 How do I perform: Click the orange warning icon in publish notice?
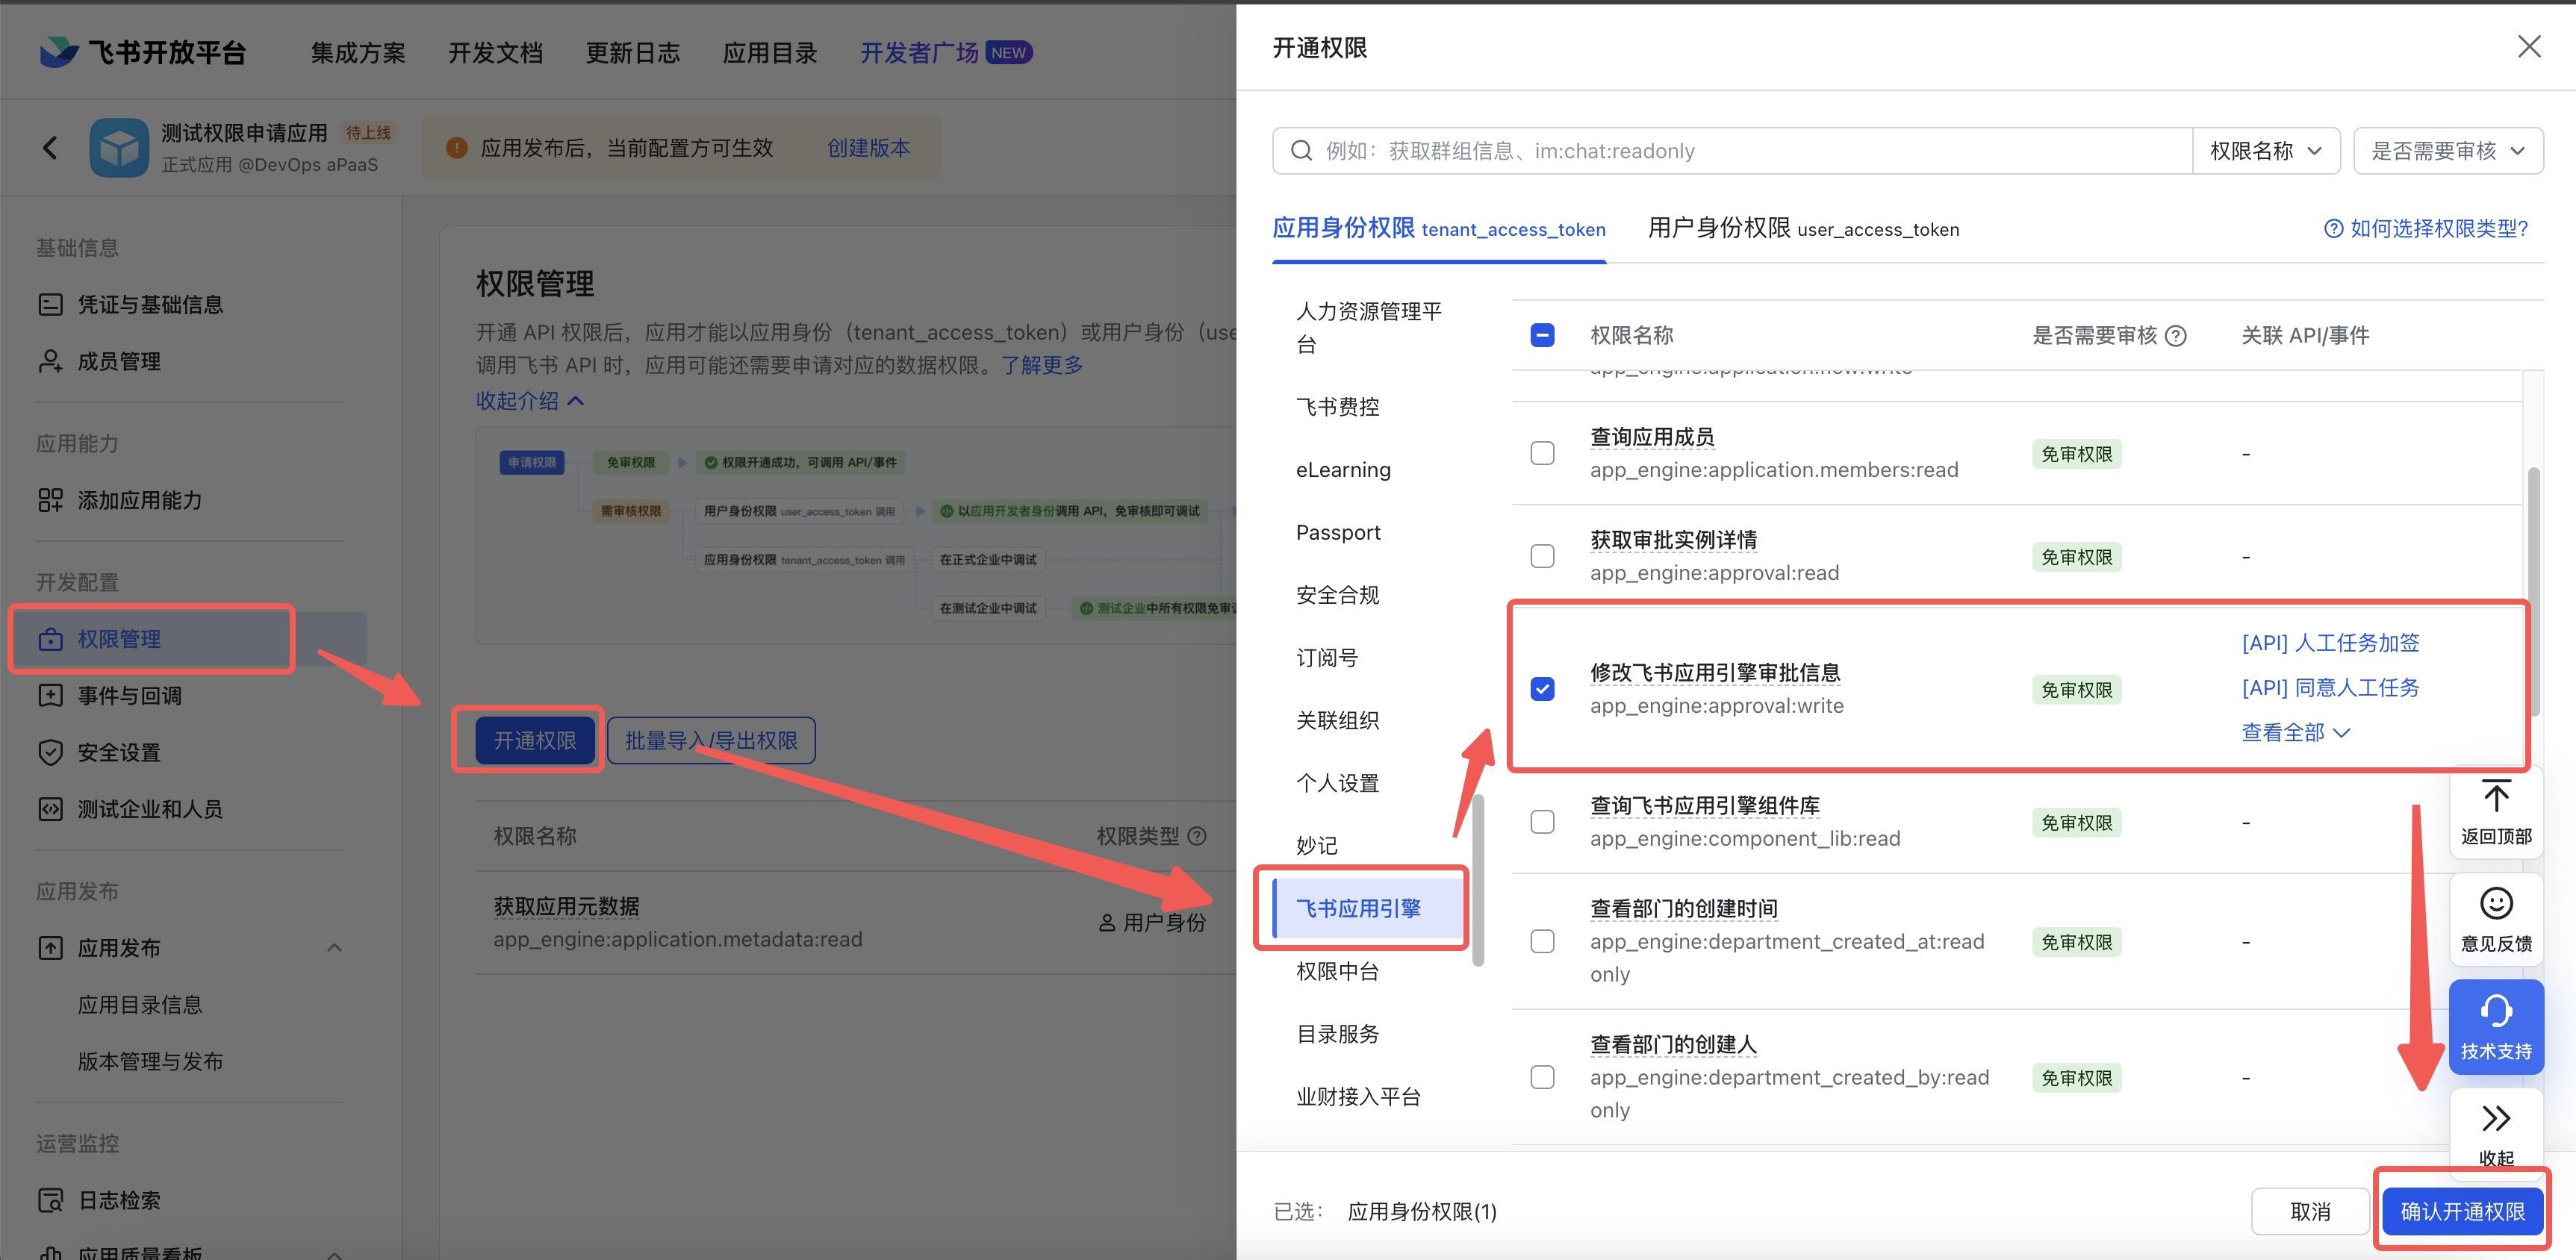457,148
